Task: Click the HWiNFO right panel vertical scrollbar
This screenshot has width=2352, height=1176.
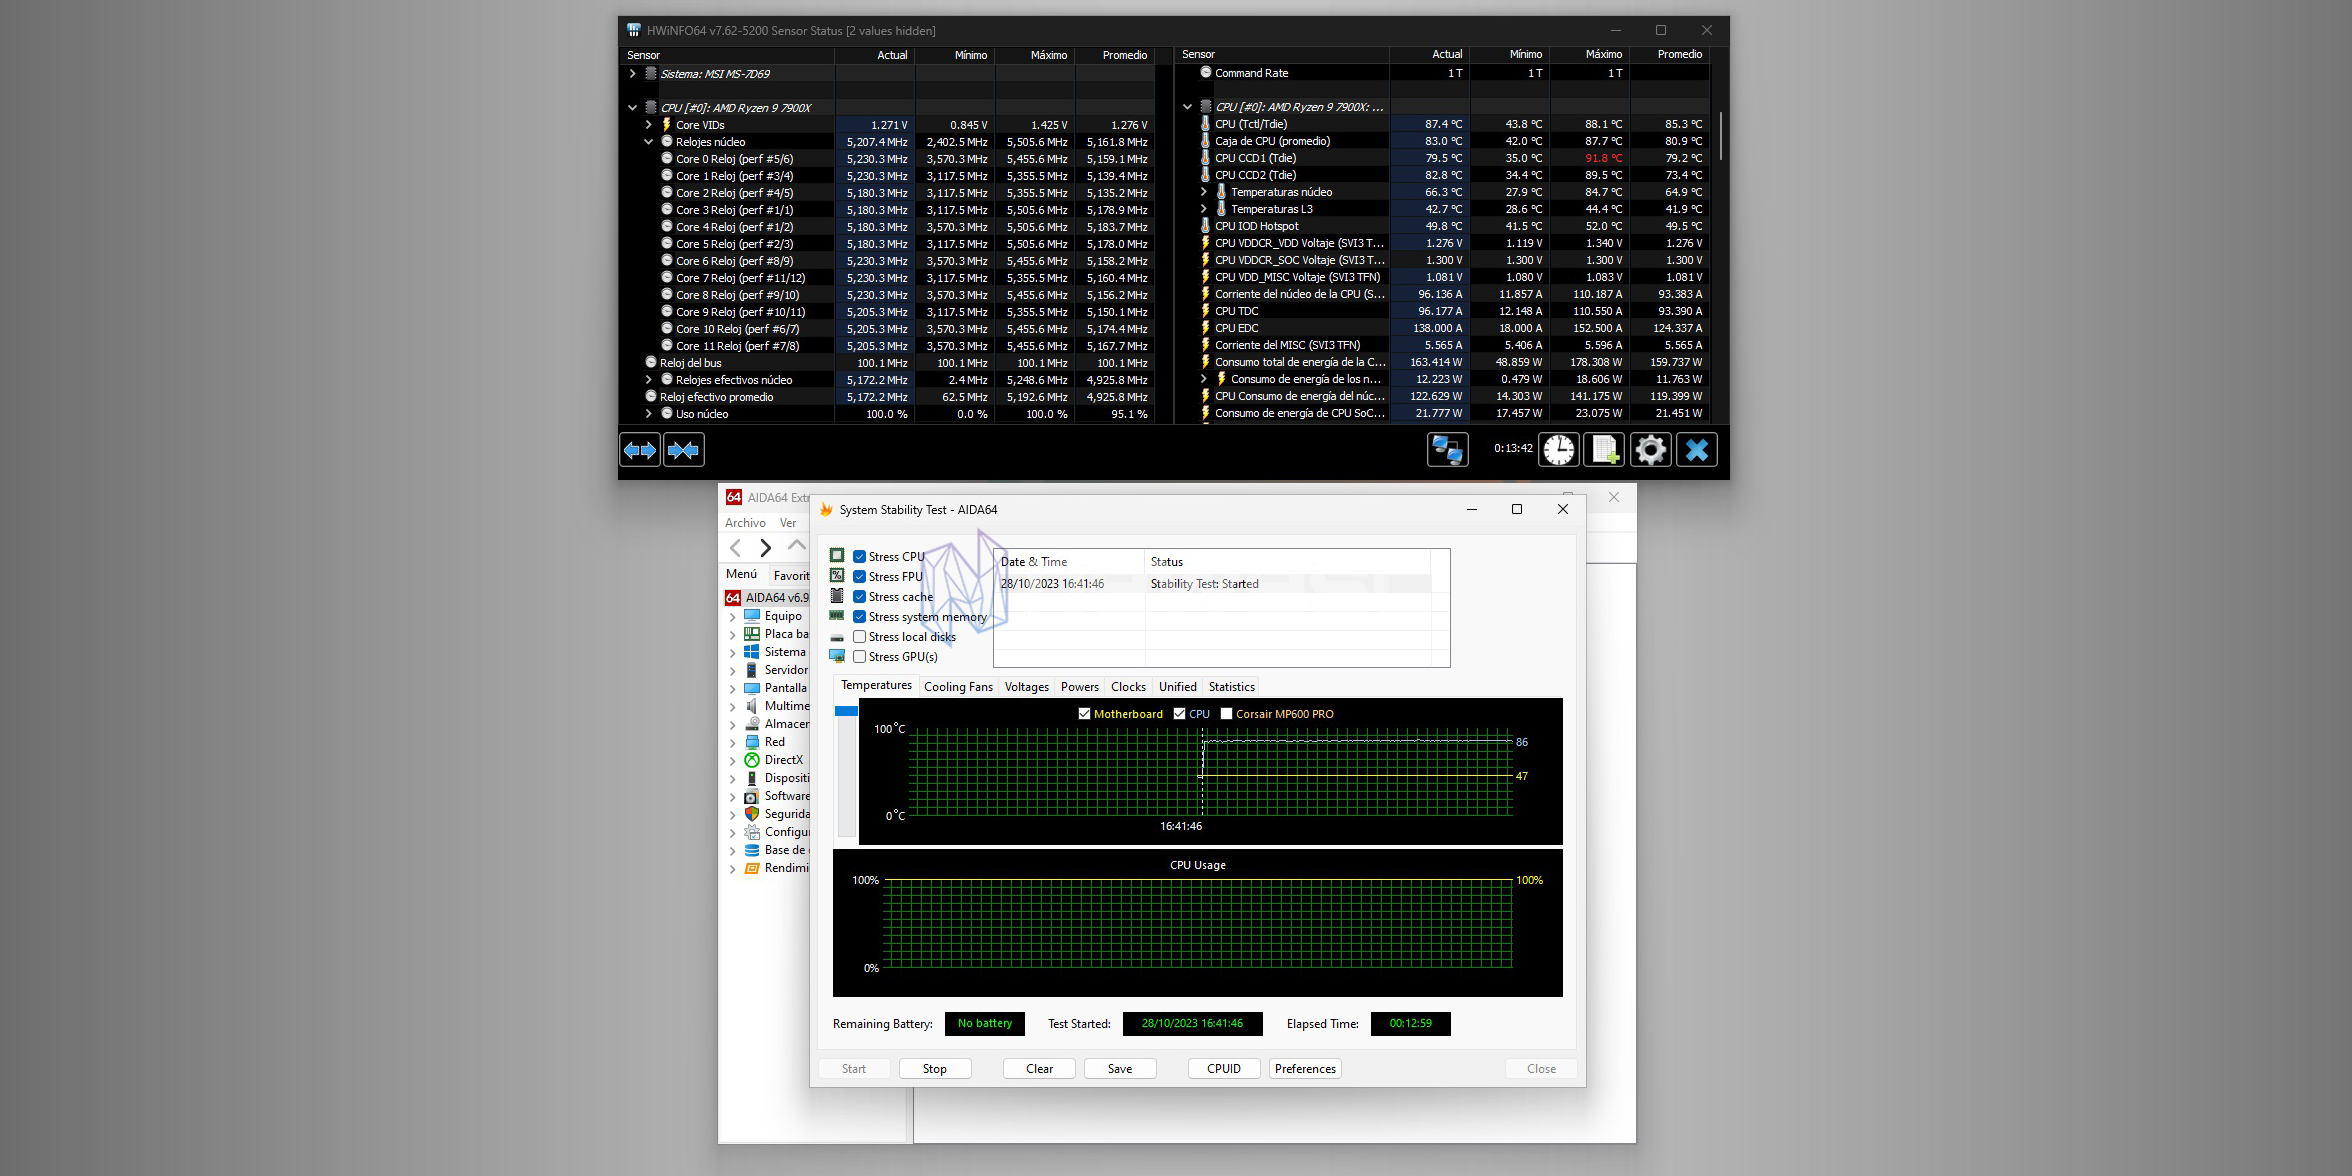Action: click(1720, 136)
